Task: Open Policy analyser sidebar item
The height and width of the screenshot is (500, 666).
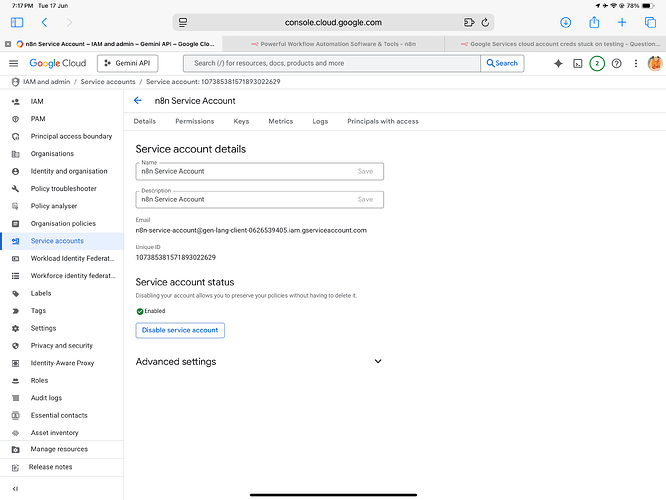Action: tap(62, 206)
